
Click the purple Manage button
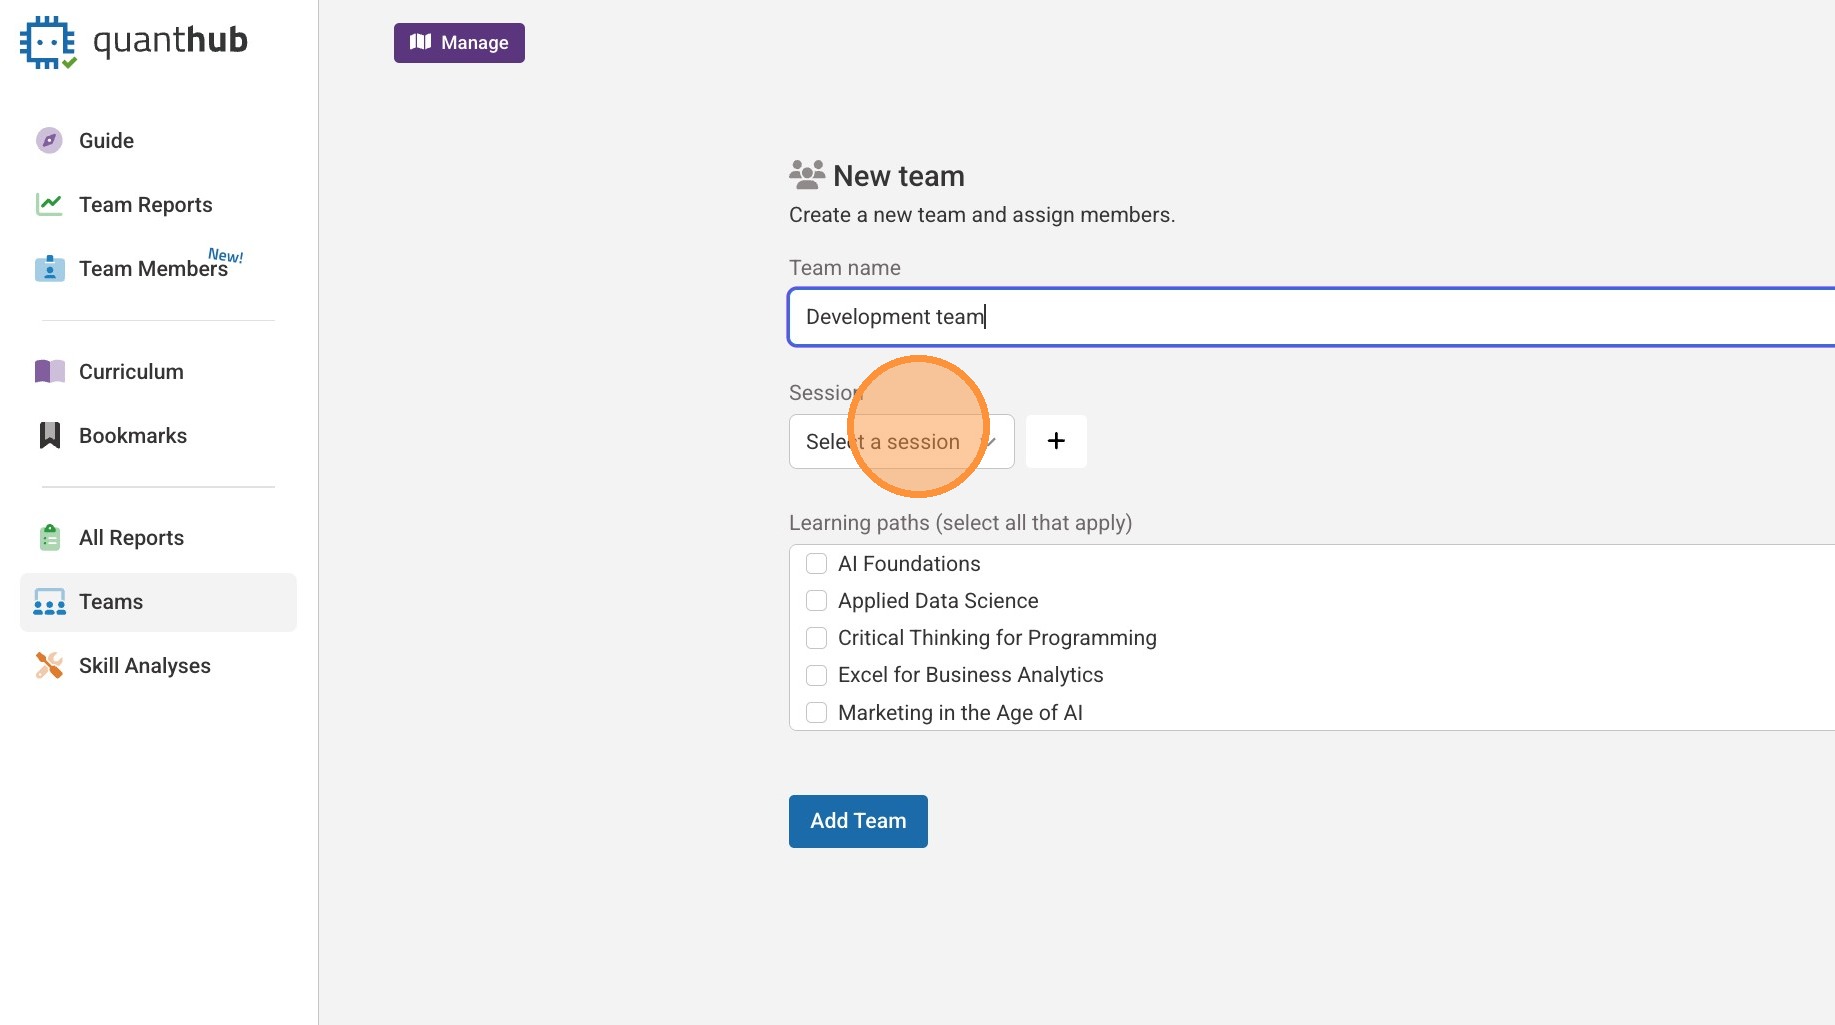[x=459, y=43]
